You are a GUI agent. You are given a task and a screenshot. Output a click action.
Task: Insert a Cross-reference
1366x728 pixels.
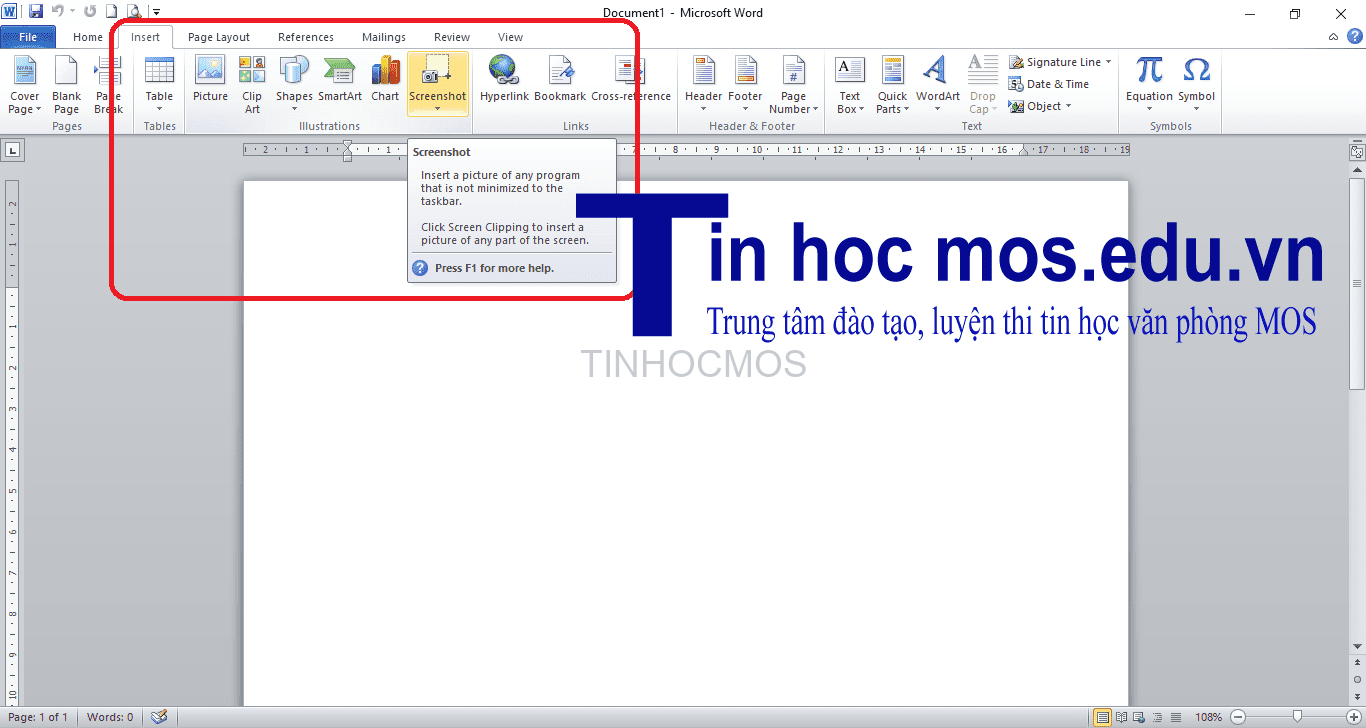tap(631, 79)
